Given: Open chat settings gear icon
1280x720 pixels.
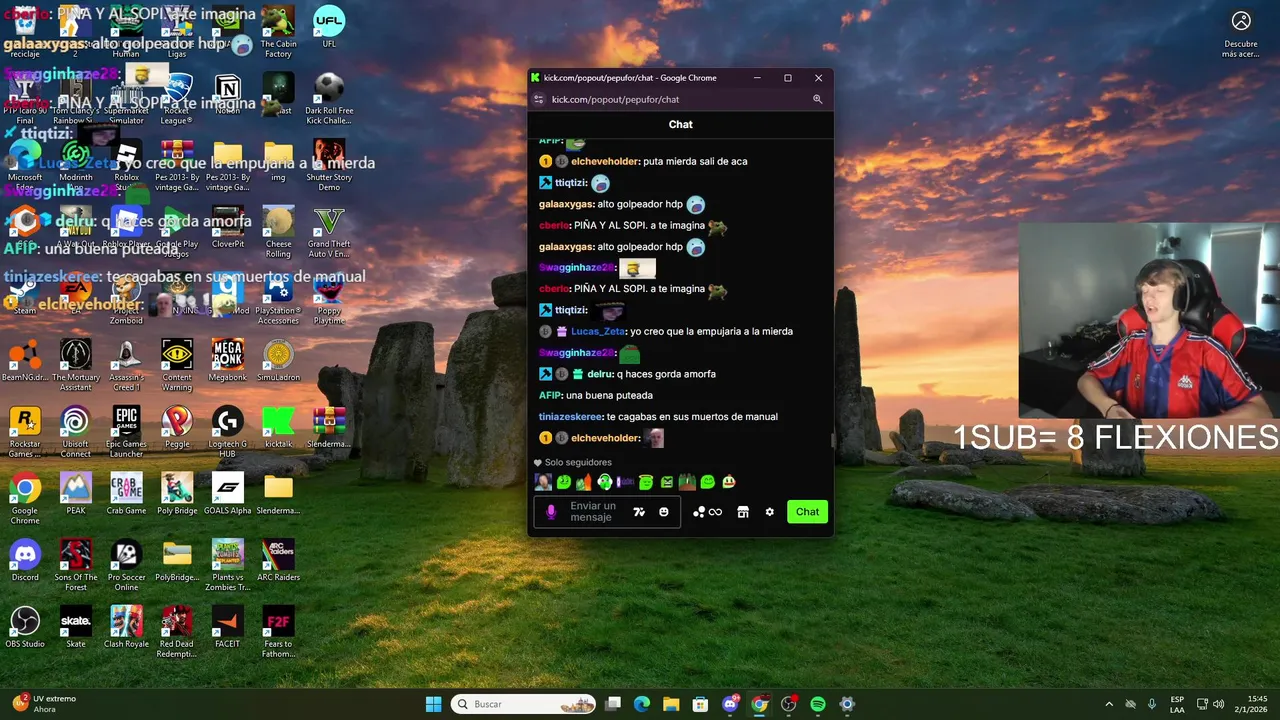Looking at the screenshot, I should (769, 512).
